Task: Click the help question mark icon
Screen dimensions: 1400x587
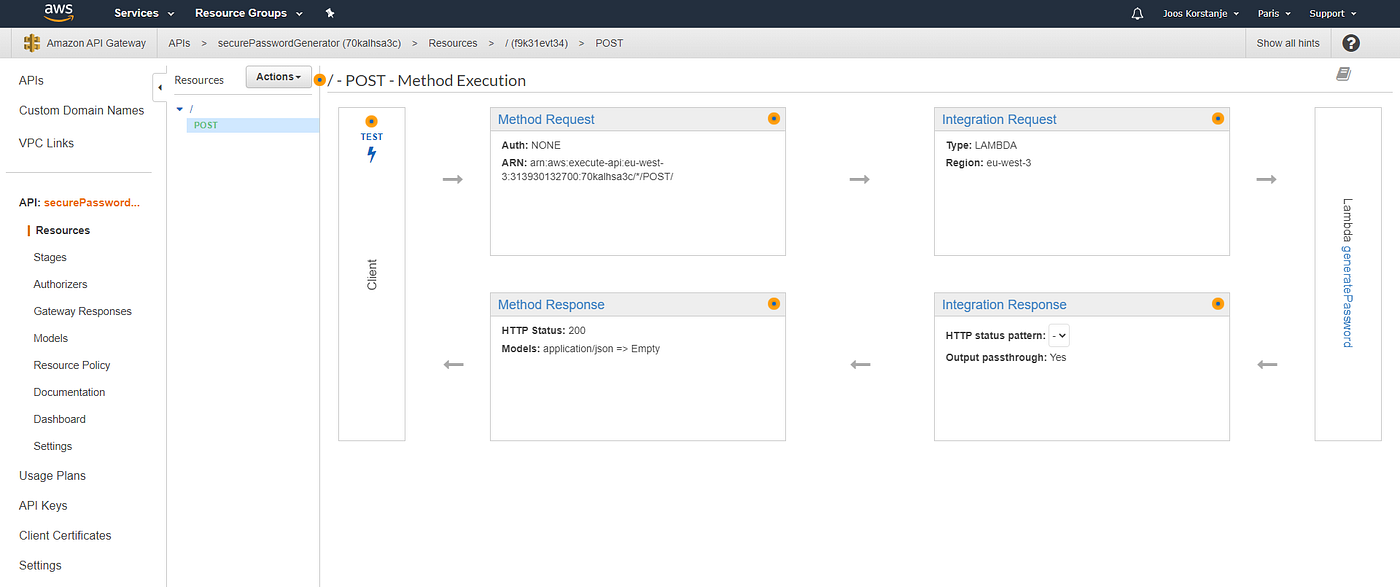Action: click(1351, 43)
